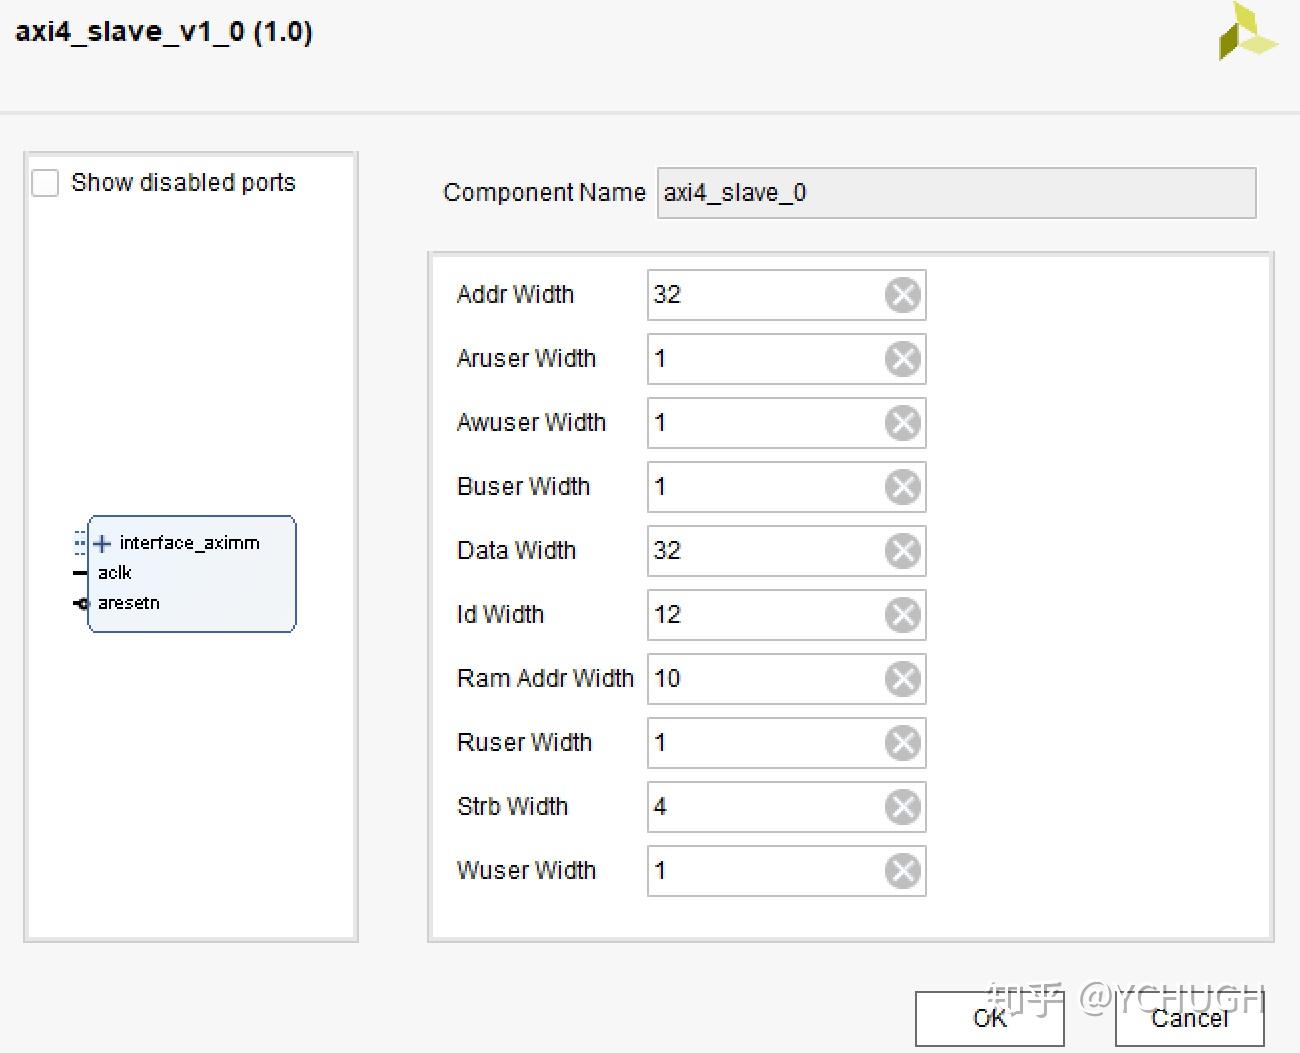Clear the Wuser Width value
1300x1053 pixels.
tap(902, 871)
